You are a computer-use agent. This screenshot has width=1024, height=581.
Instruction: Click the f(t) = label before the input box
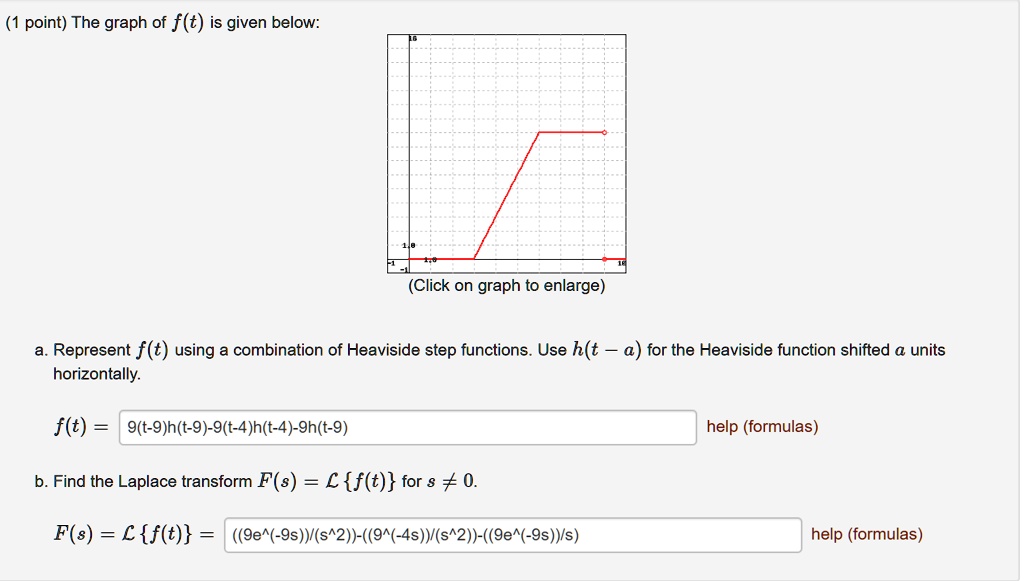78,426
